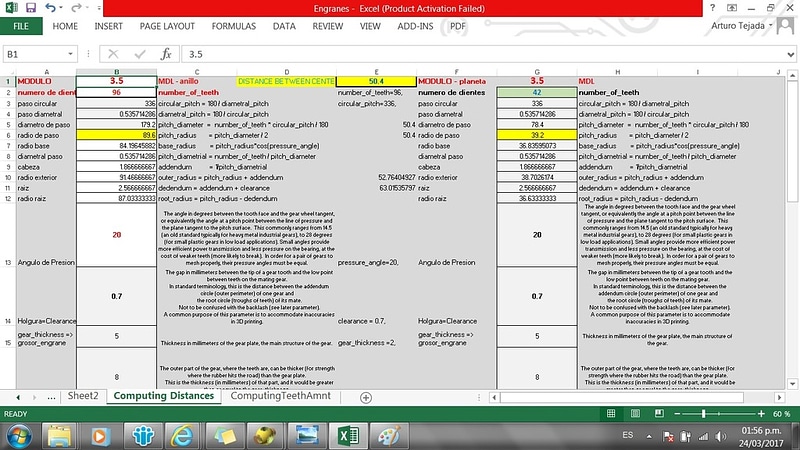Zoom out with the minus button
The image size is (800, 450).
point(677,414)
